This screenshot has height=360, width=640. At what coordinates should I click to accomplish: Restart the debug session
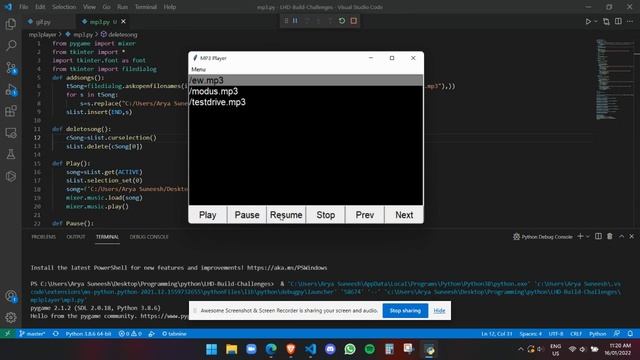click(x=342, y=21)
